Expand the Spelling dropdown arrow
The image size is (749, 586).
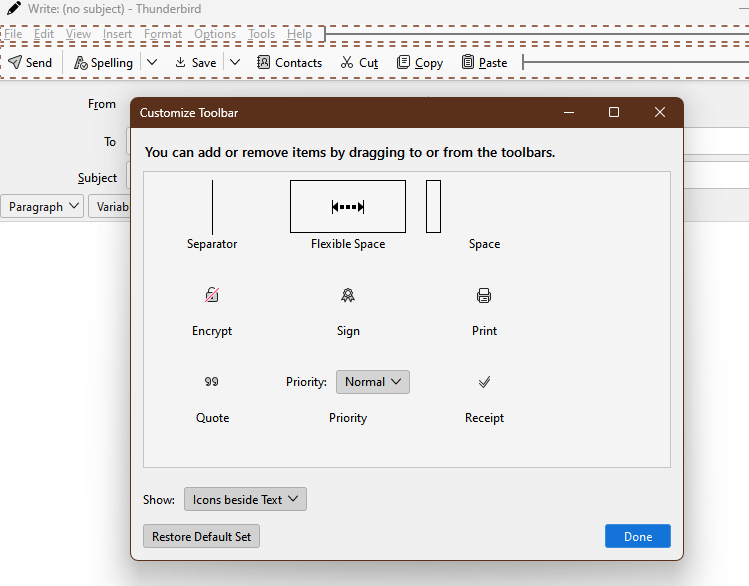[x=152, y=62]
